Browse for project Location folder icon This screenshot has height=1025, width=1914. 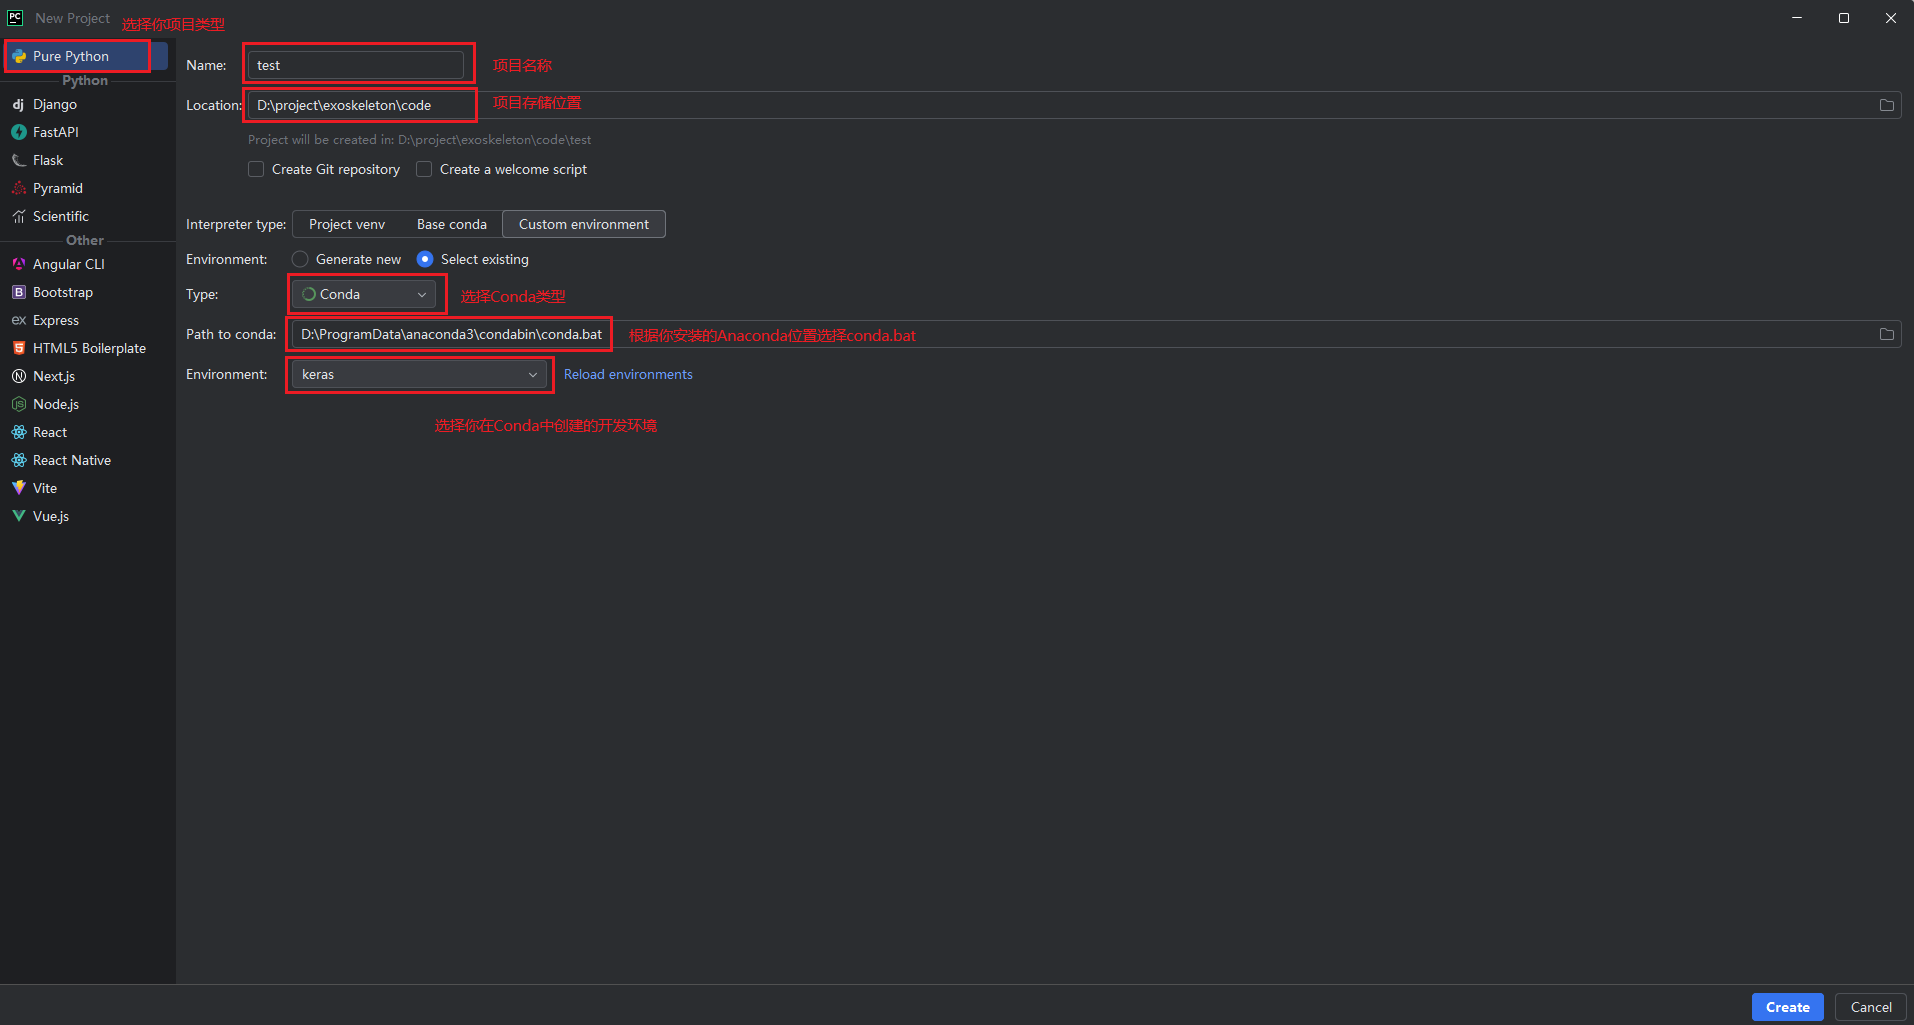point(1887,105)
